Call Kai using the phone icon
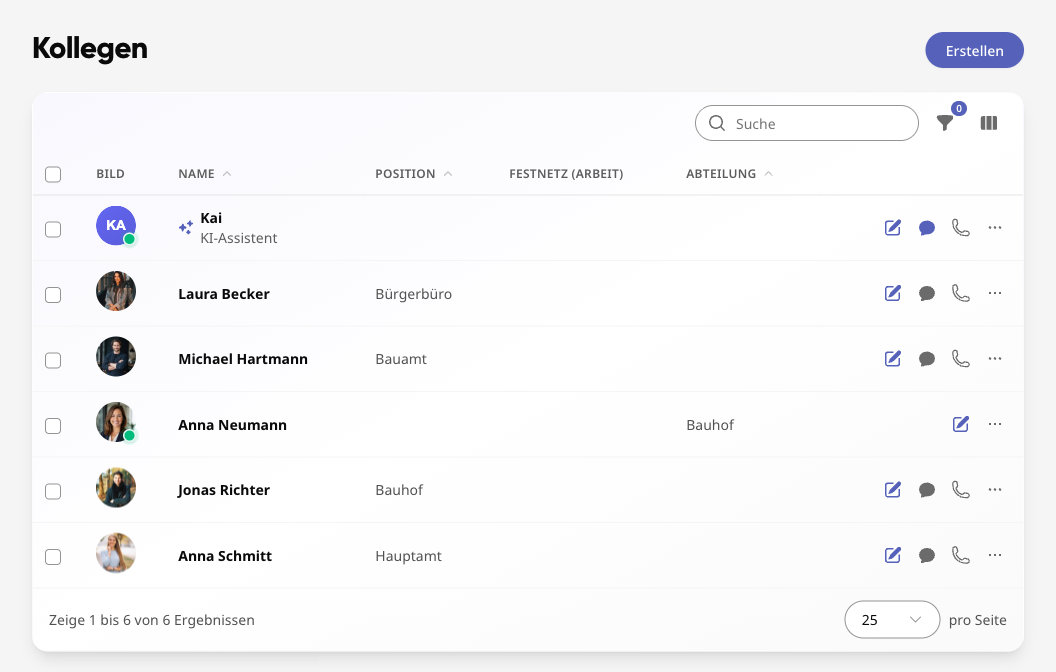This screenshot has width=1056, height=672. pos(960,228)
